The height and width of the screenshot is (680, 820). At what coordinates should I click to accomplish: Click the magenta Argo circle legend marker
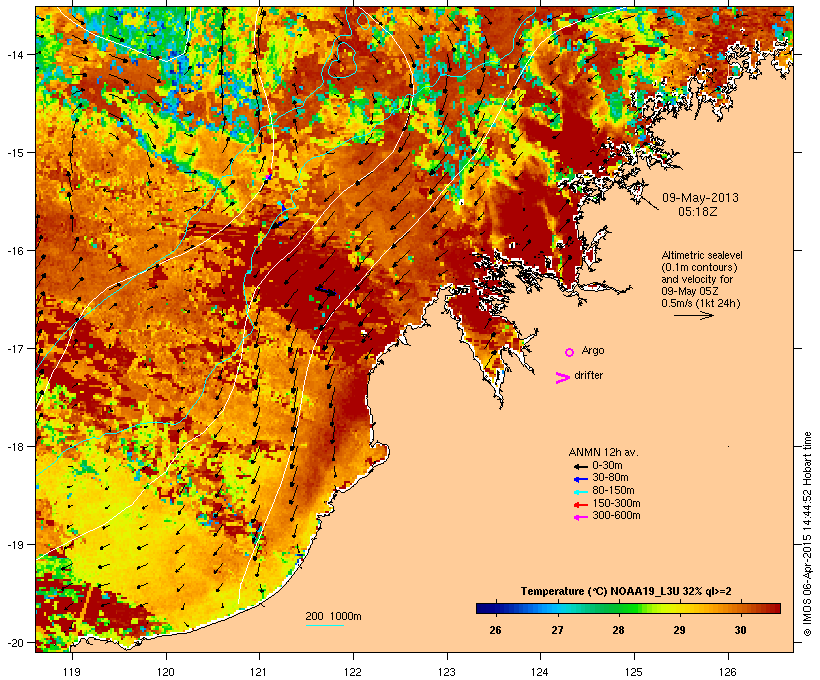[569, 352]
